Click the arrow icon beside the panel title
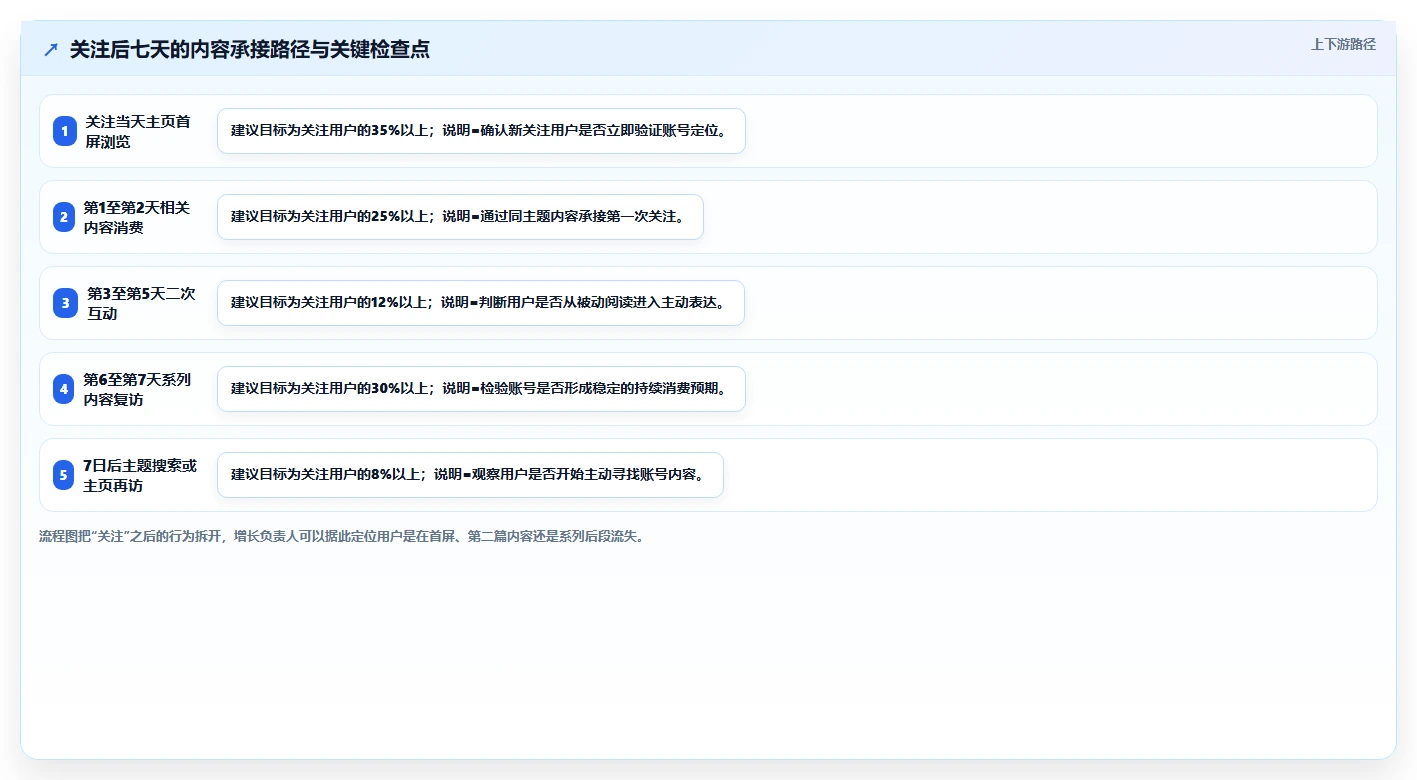The height and width of the screenshot is (780, 1417). pos(51,50)
